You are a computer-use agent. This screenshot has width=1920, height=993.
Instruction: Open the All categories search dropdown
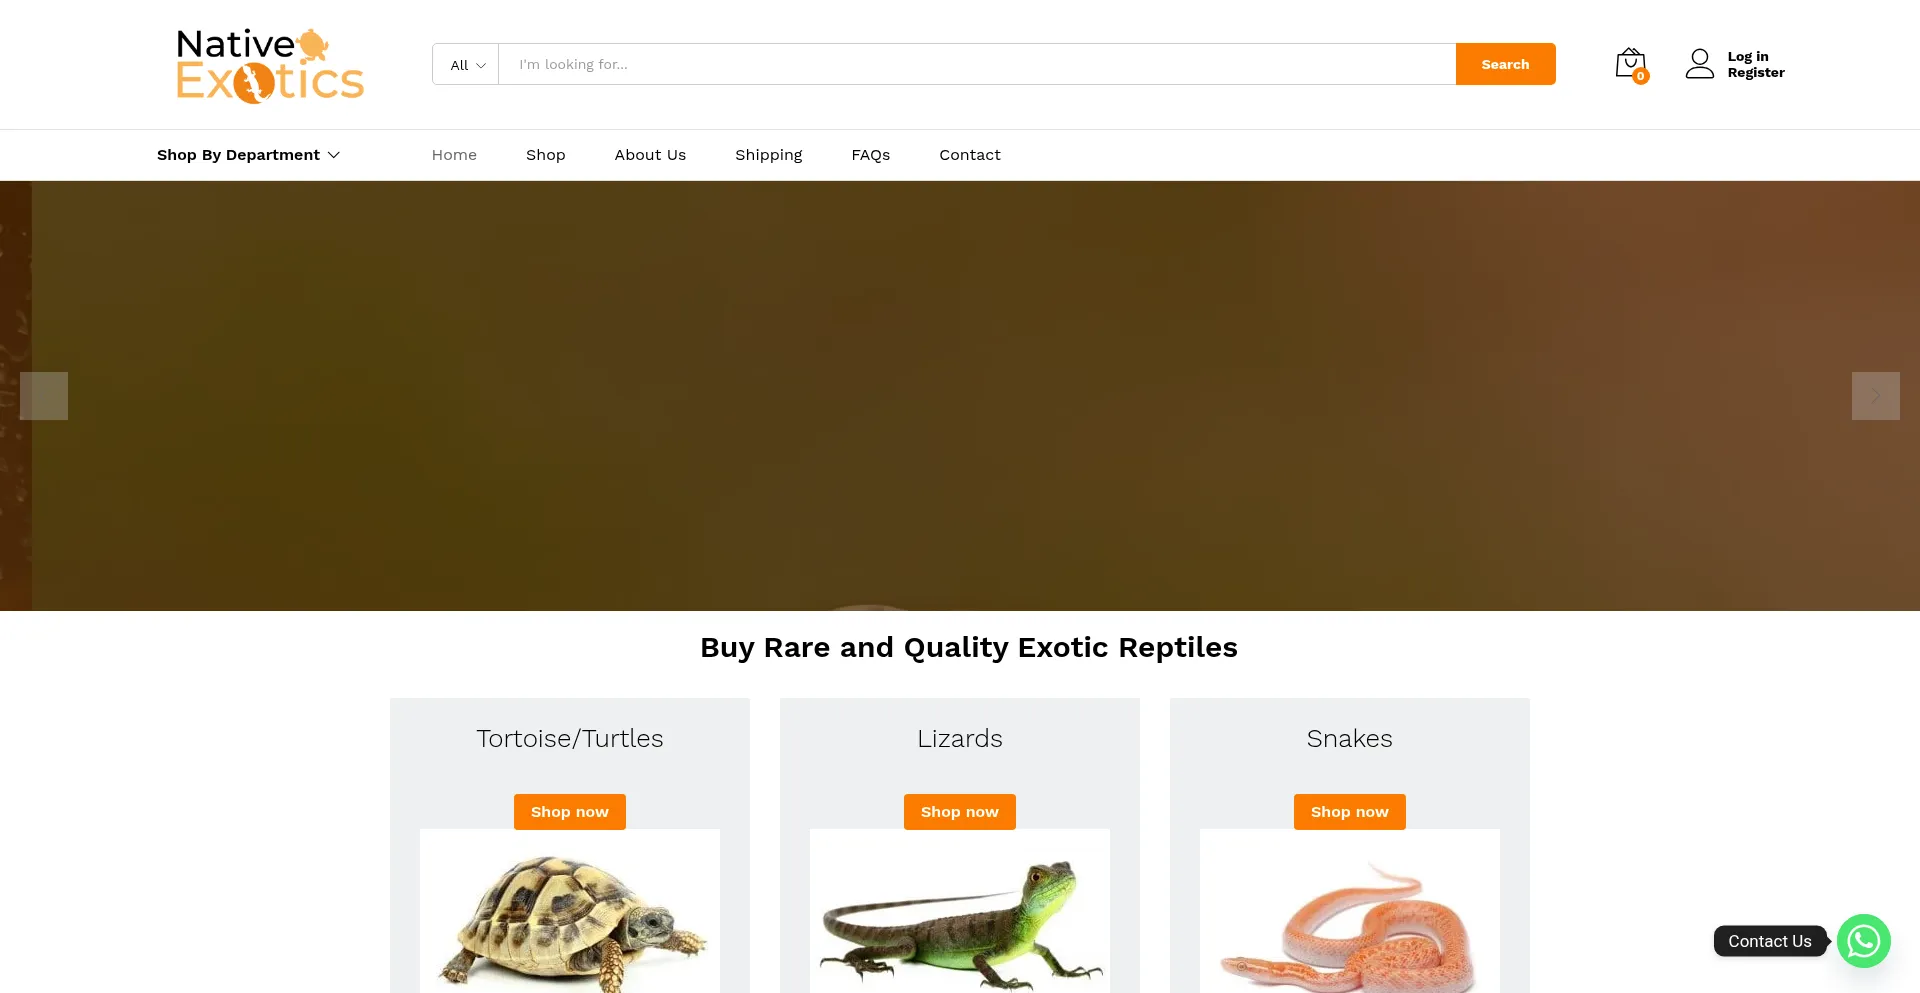tap(466, 64)
